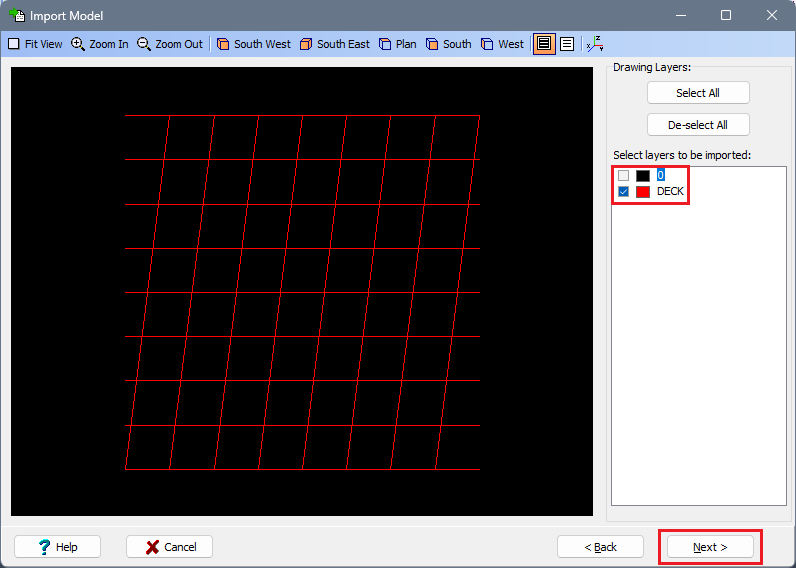Toggle the highlighted orange list display icon
Screen dimensions: 796x568
544,44
